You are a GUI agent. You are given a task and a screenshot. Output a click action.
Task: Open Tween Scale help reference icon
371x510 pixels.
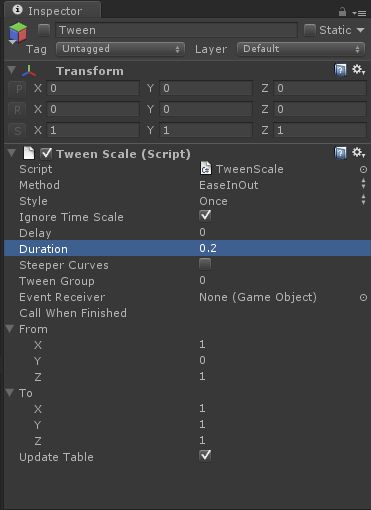(x=340, y=153)
